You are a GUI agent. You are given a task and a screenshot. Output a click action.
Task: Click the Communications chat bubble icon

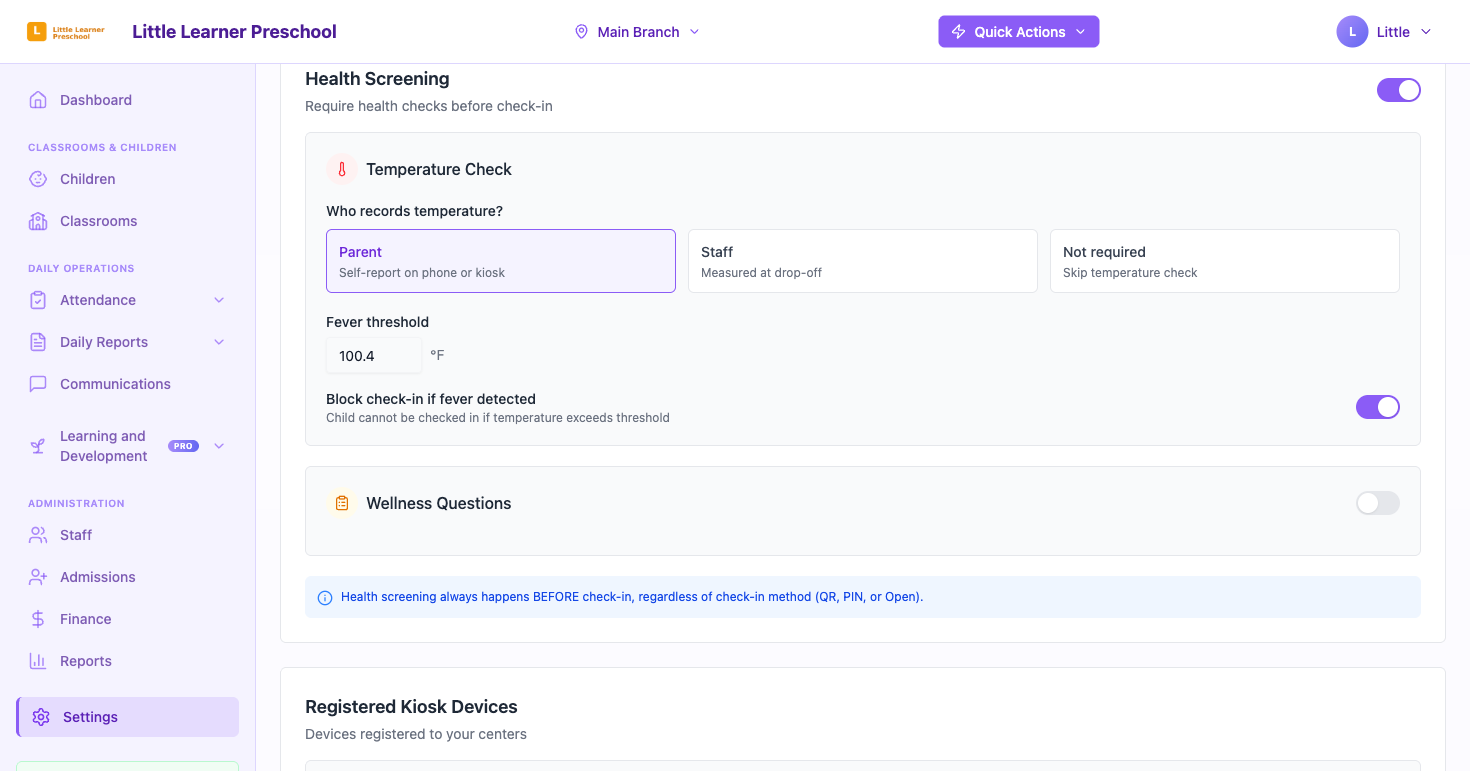[x=38, y=384]
